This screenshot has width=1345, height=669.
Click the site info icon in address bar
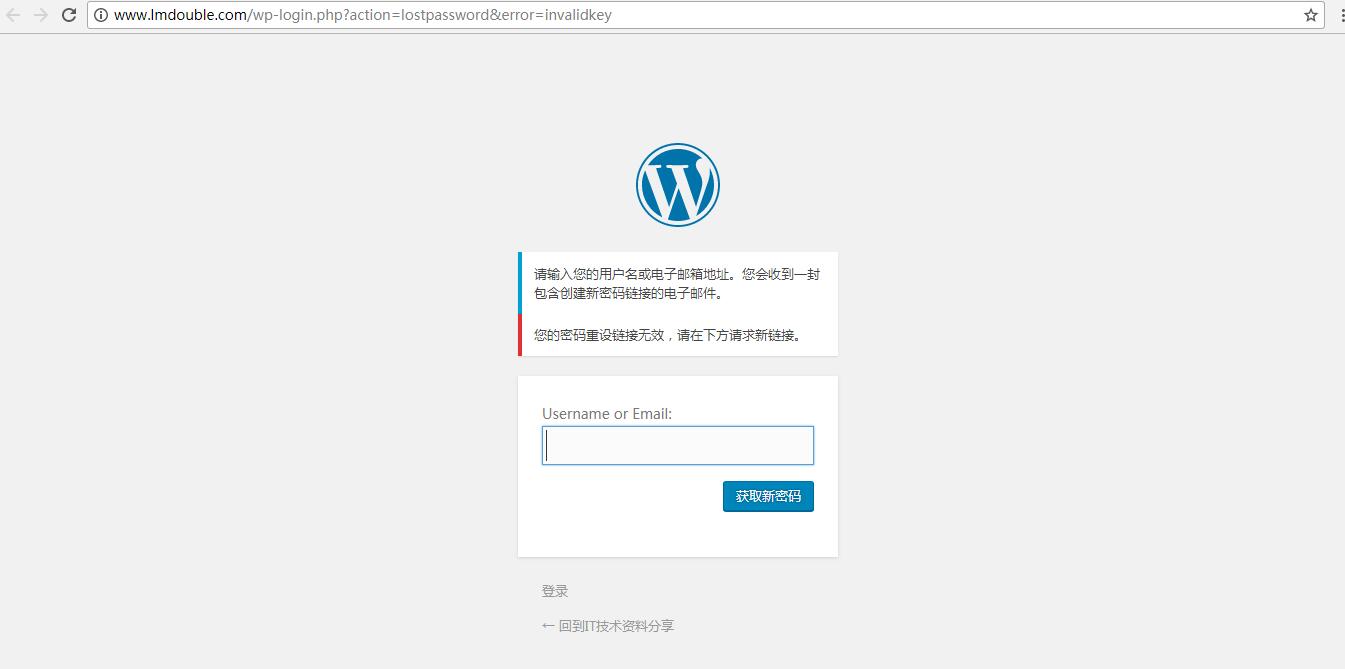(x=101, y=15)
